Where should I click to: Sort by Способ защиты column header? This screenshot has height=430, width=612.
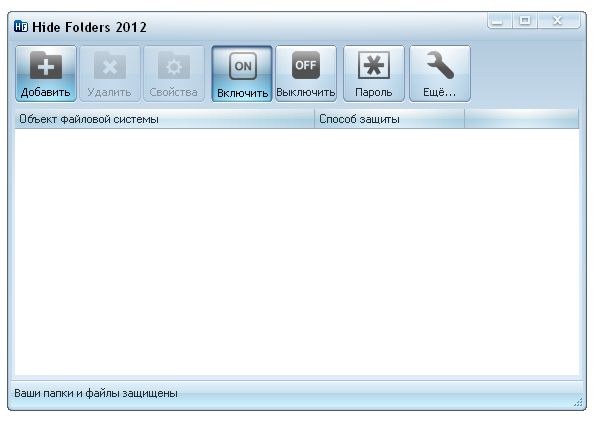pos(390,119)
